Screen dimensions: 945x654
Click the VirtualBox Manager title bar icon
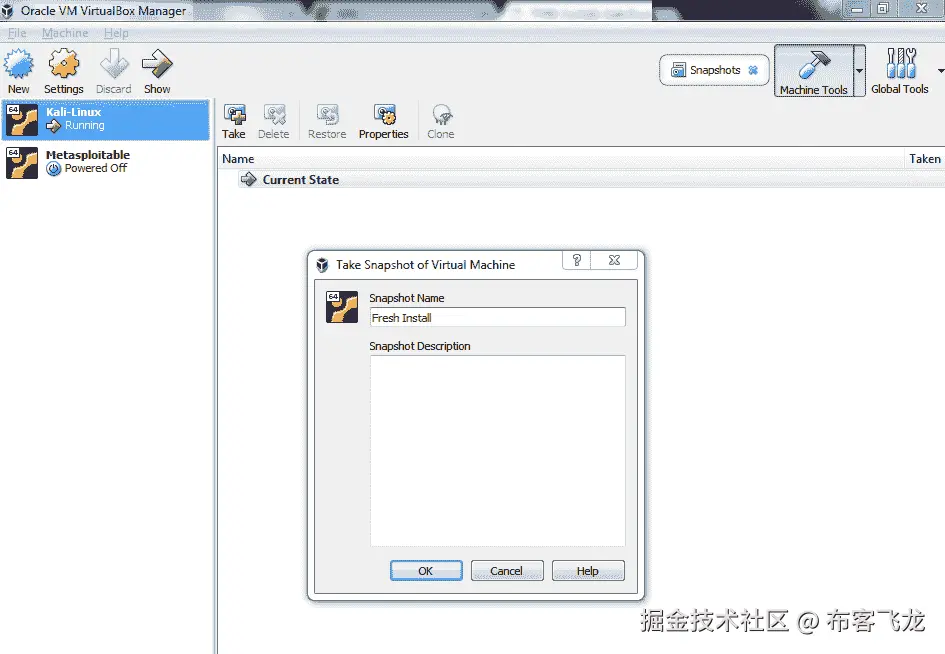(x=7, y=10)
